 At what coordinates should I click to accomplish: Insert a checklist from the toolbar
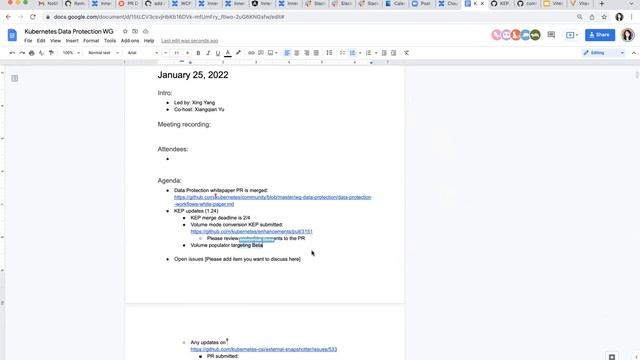342,53
